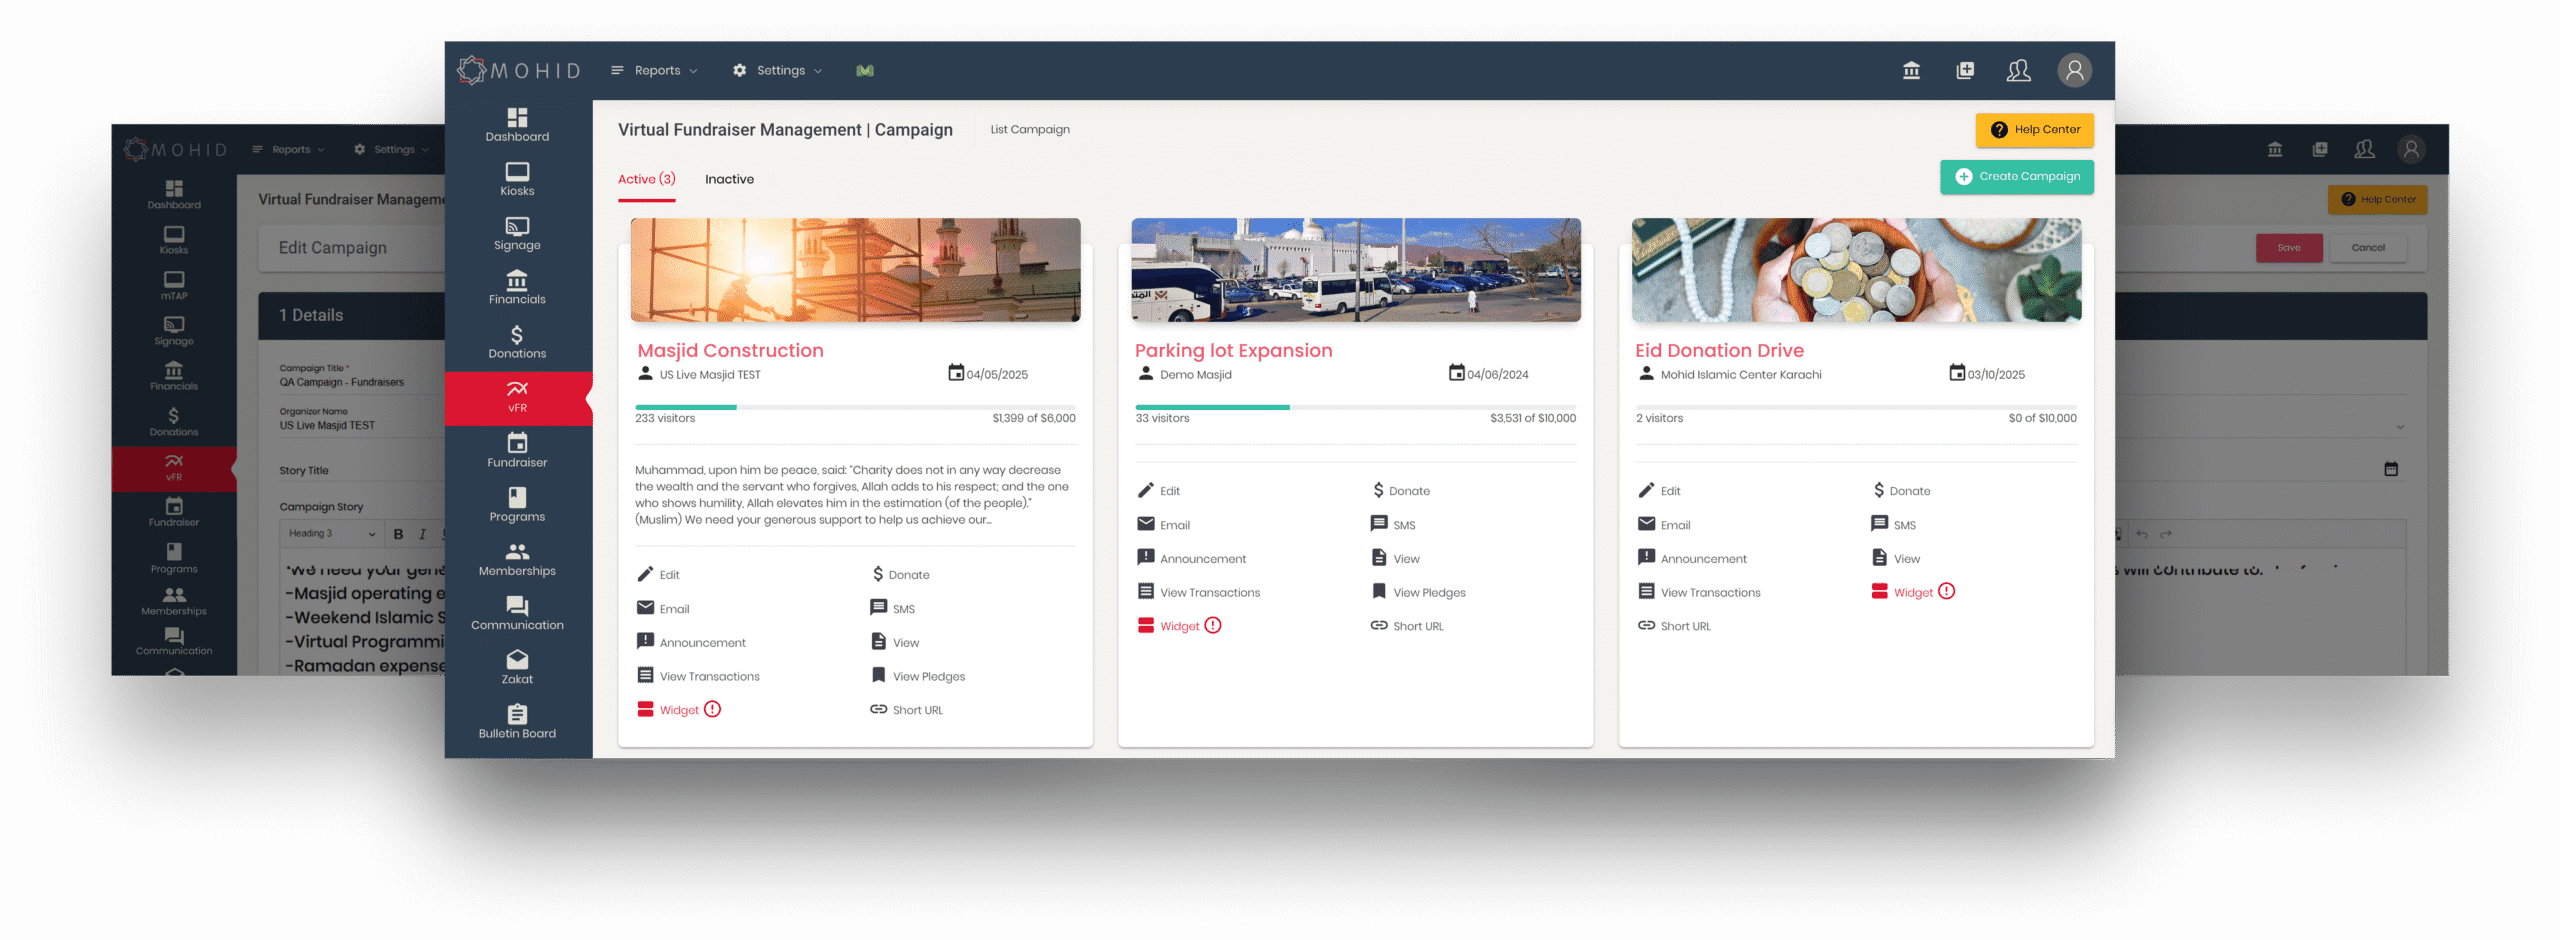Click Edit on the Eid Donation Drive card
This screenshot has width=2560, height=940.
click(x=1660, y=491)
